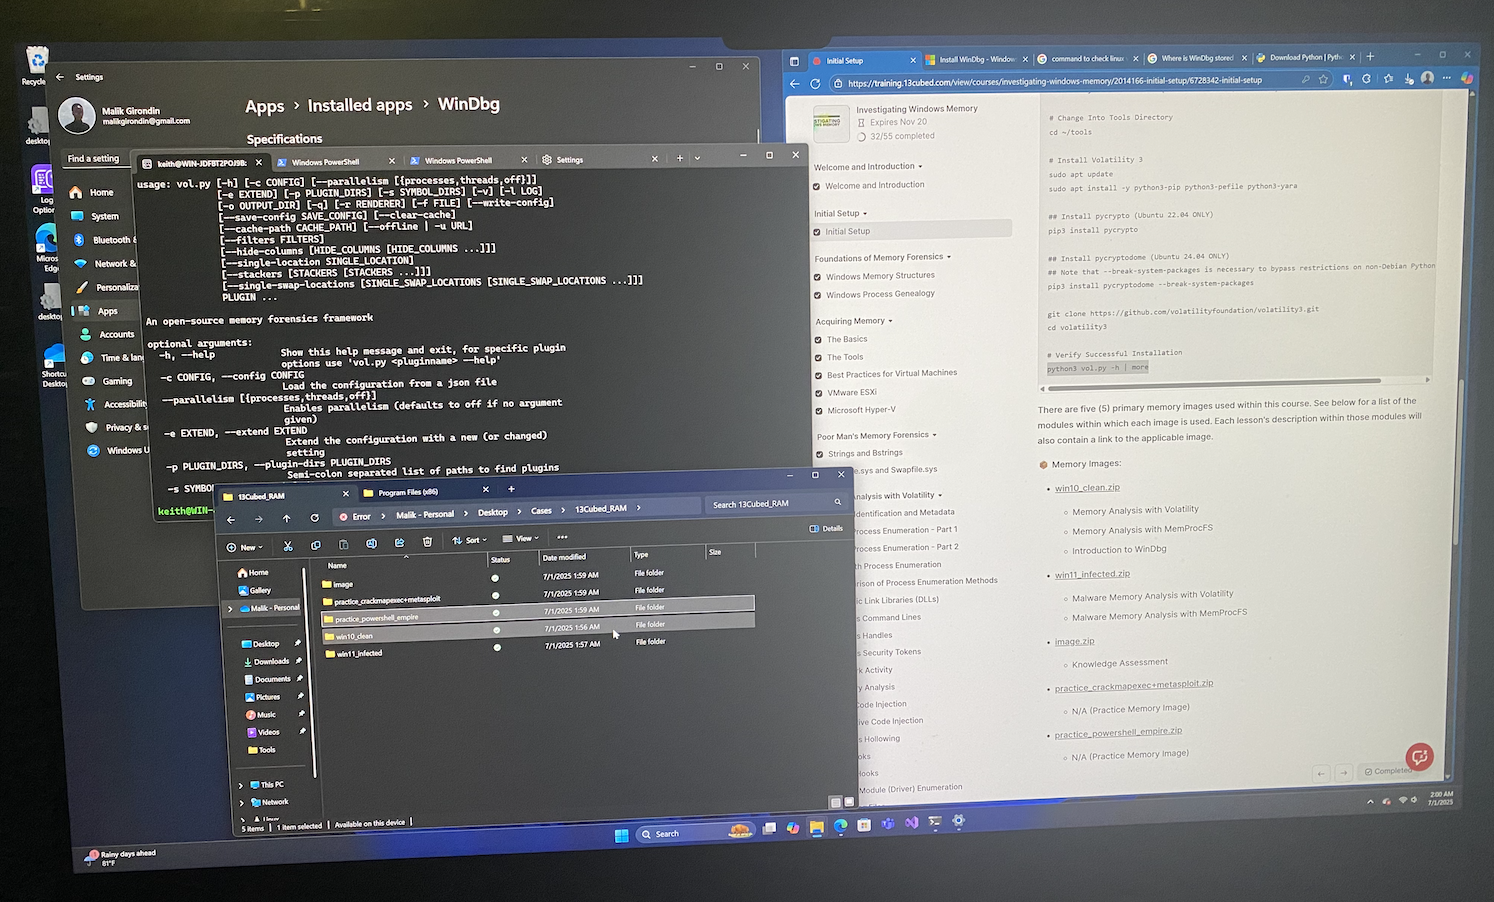This screenshot has height=902, width=1494.
Task: Select Settings tab in terminal window
Action: point(598,159)
